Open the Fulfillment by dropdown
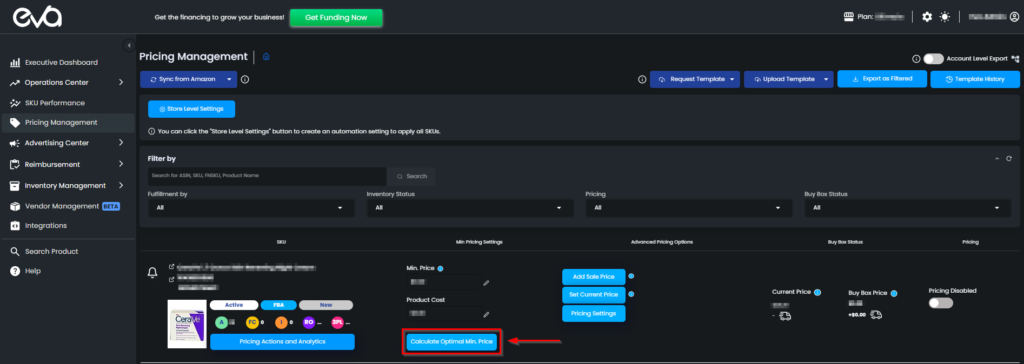This screenshot has height=364, width=1024. point(251,208)
